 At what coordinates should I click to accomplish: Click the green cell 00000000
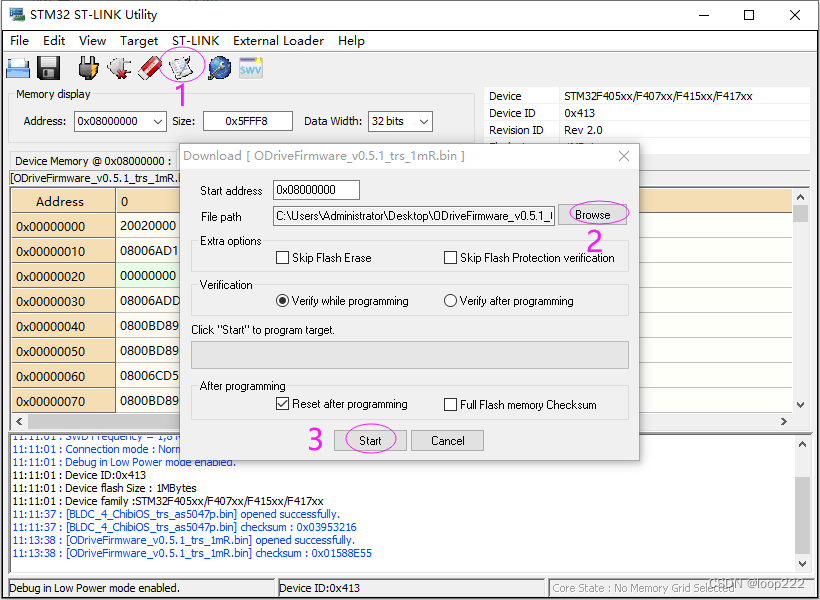148,276
